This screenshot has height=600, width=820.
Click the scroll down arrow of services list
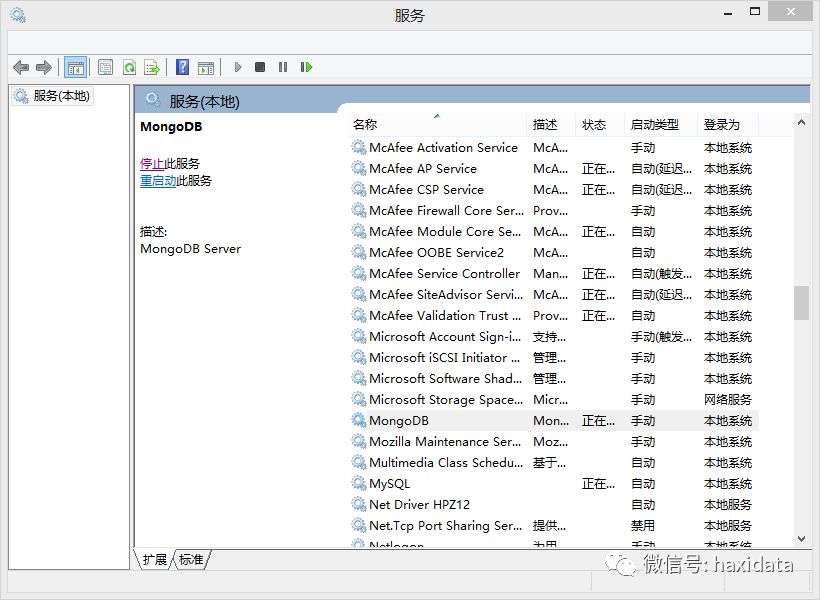(x=801, y=539)
